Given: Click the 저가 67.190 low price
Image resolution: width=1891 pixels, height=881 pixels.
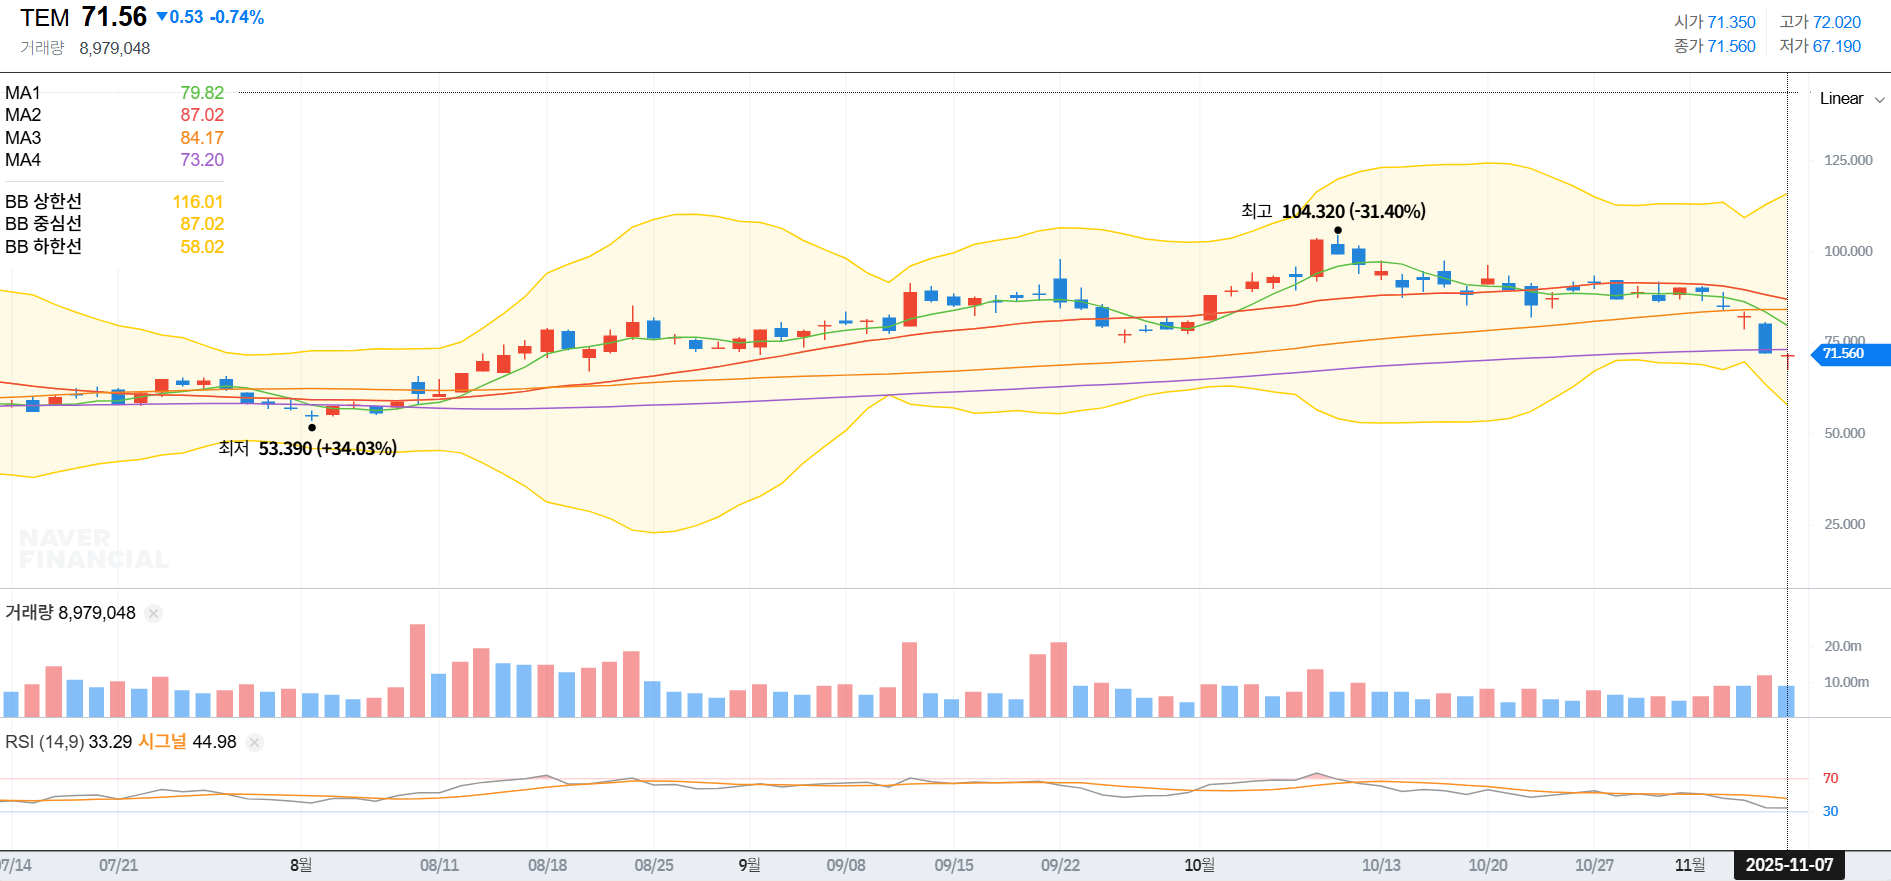Looking at the screenshot, I should pyautogui.click(x=1820, y=46).
